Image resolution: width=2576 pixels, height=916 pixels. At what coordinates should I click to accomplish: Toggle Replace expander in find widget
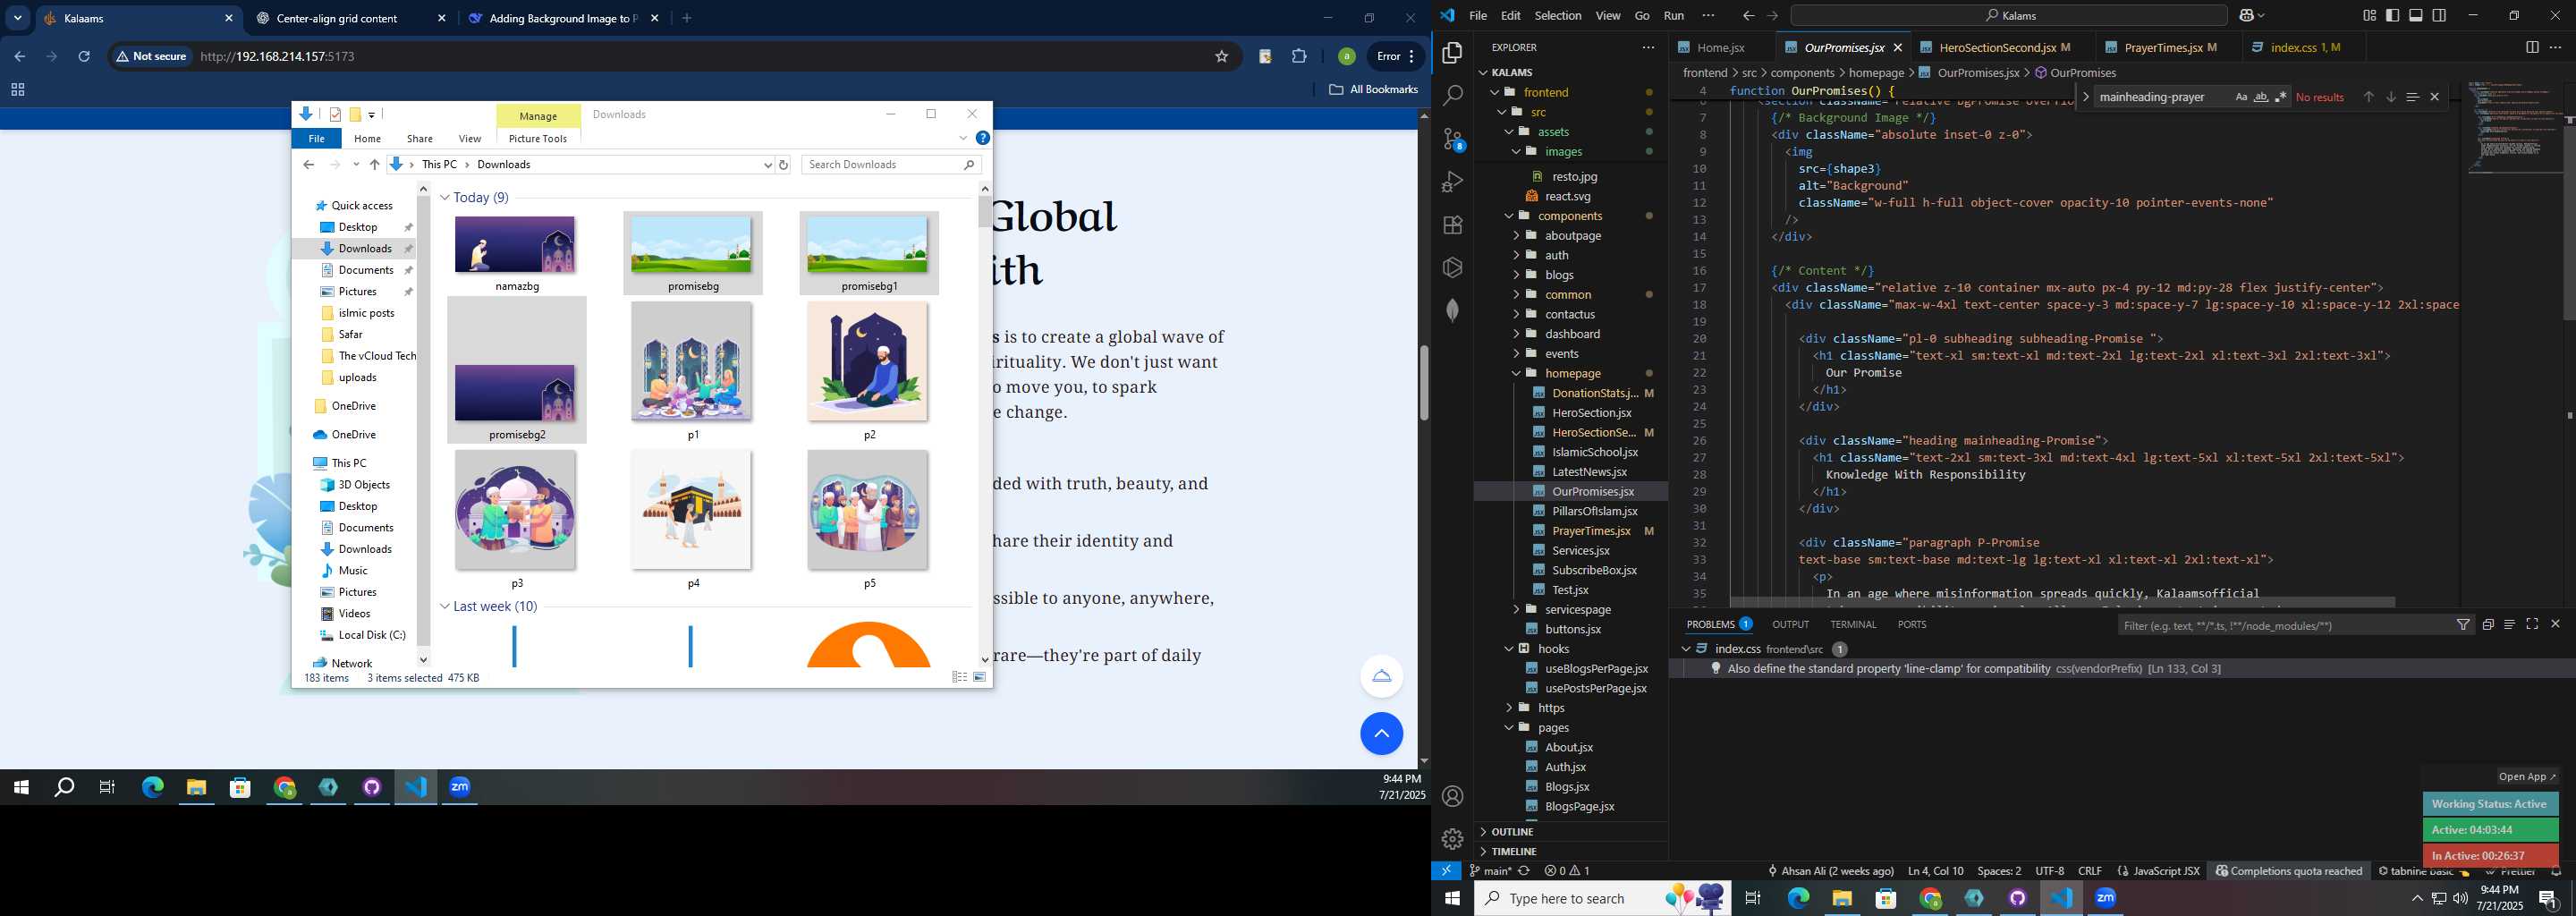click(x=2085, y=97)
